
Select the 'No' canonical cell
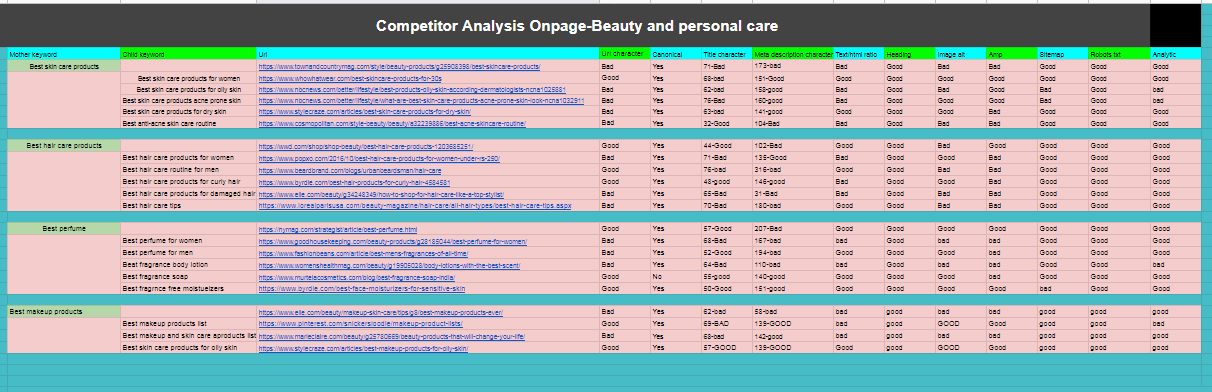pos(675,276)
